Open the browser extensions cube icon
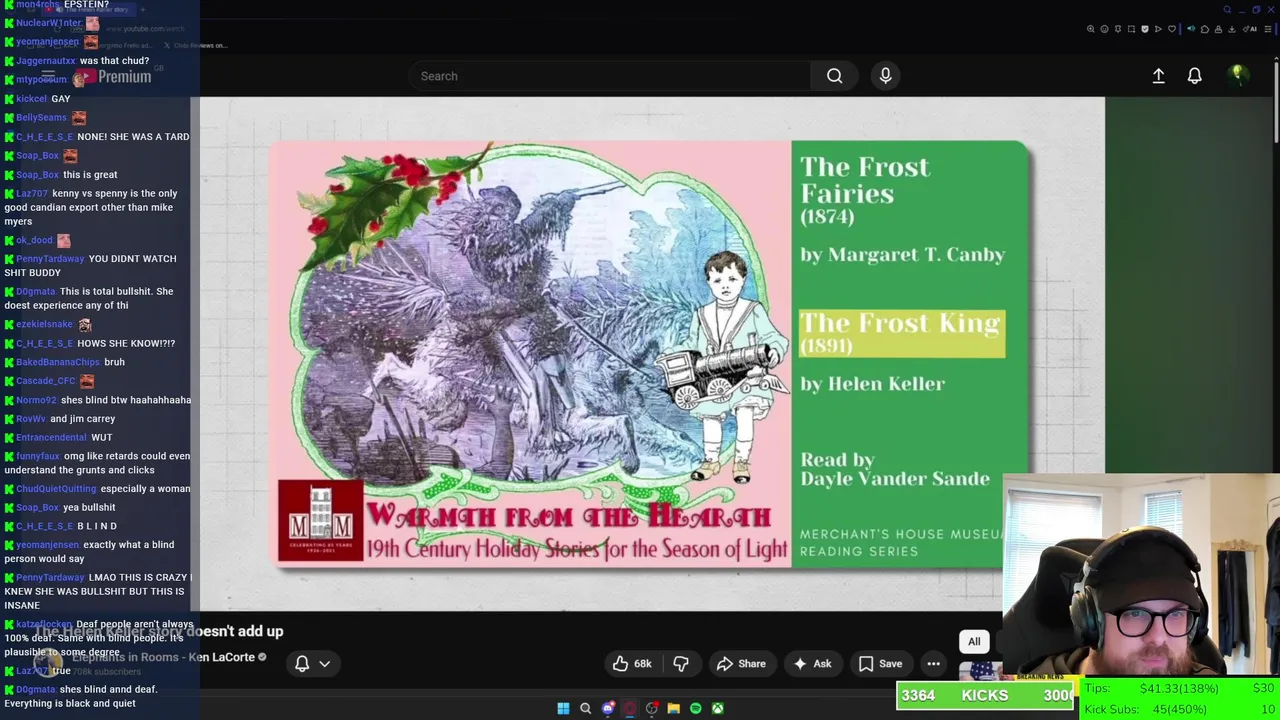This screenshot has width=1280, height=720. click(1205, 29)
